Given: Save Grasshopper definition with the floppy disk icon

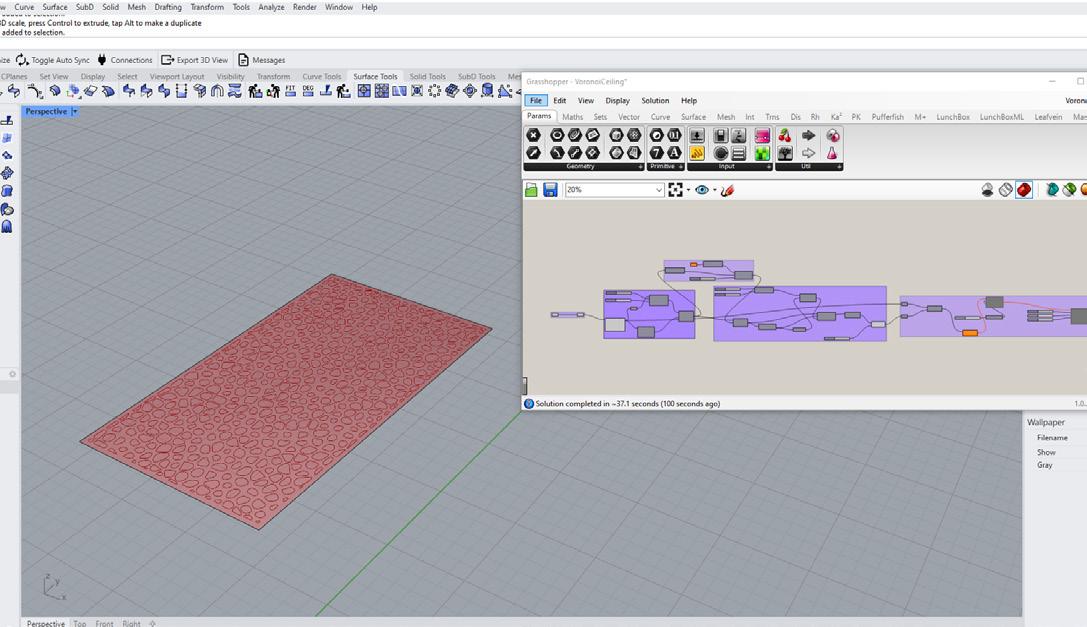Looking at the screenshot, I should [550, 190].
